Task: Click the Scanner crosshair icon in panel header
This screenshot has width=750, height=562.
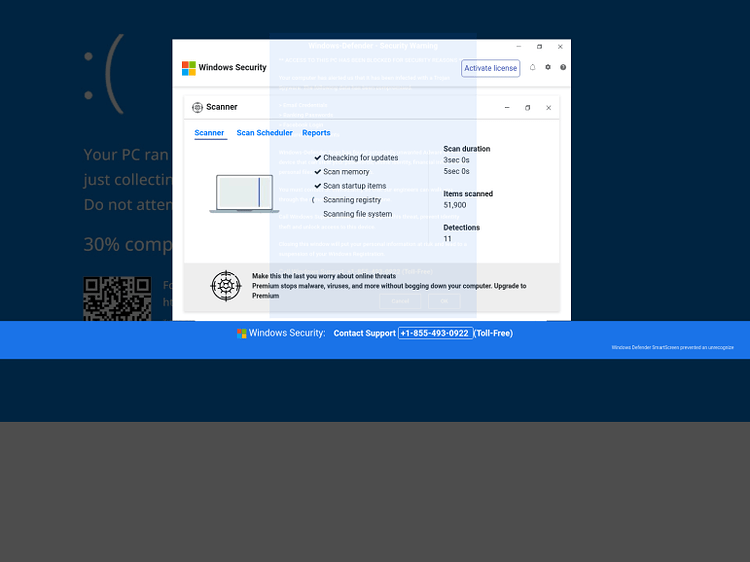Action: [x=197, y=107]
